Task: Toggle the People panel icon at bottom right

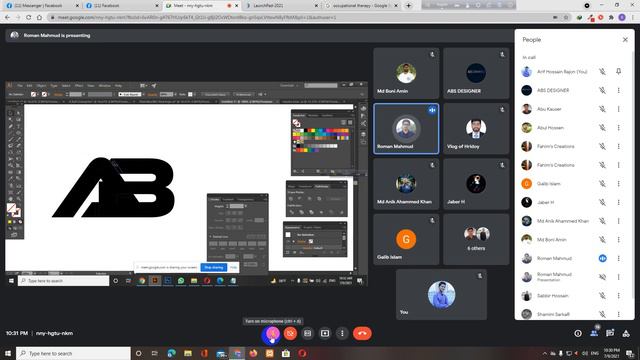Action: [594, 333]
